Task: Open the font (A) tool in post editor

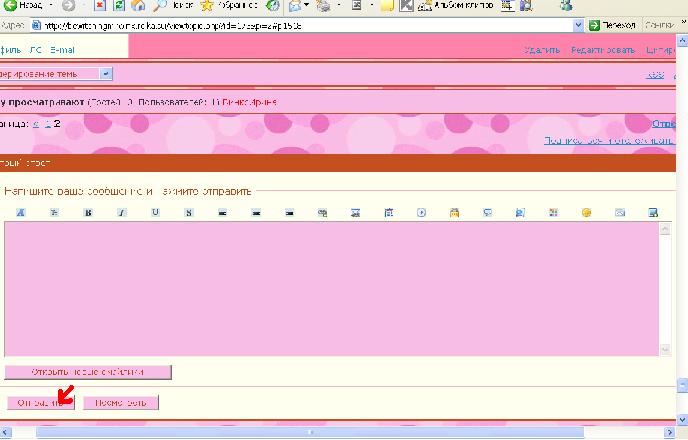Action: click(x=20, y=213)
